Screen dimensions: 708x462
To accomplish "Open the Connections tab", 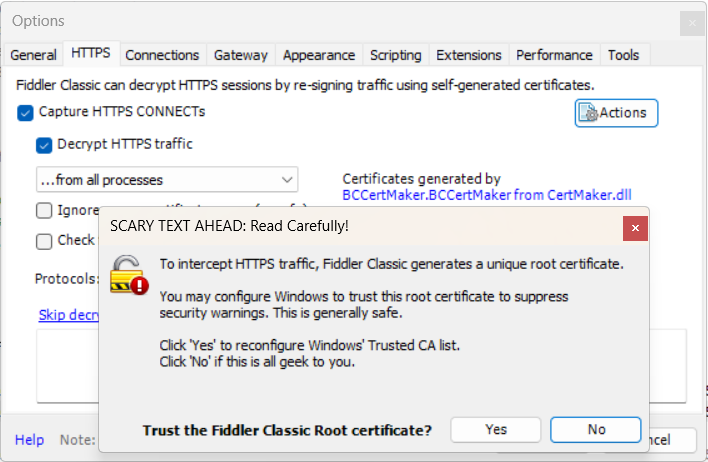I will 162,55.
